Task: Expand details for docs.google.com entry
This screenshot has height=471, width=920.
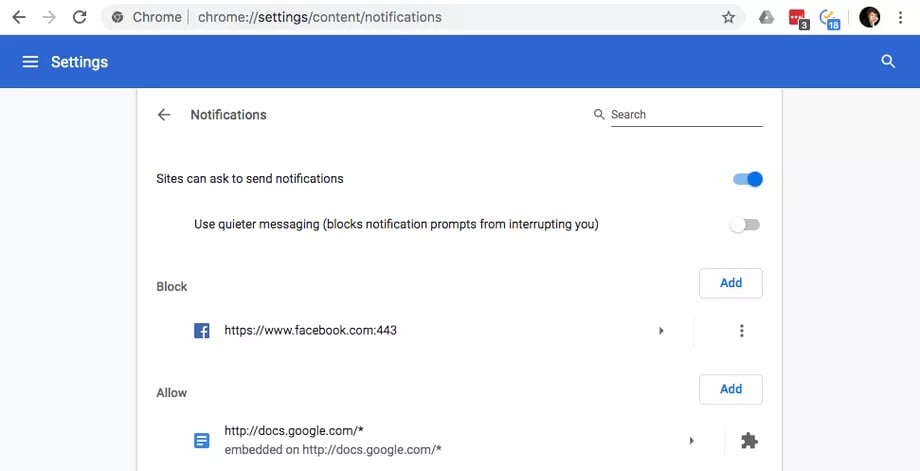Action: click(x=691, y=440)
